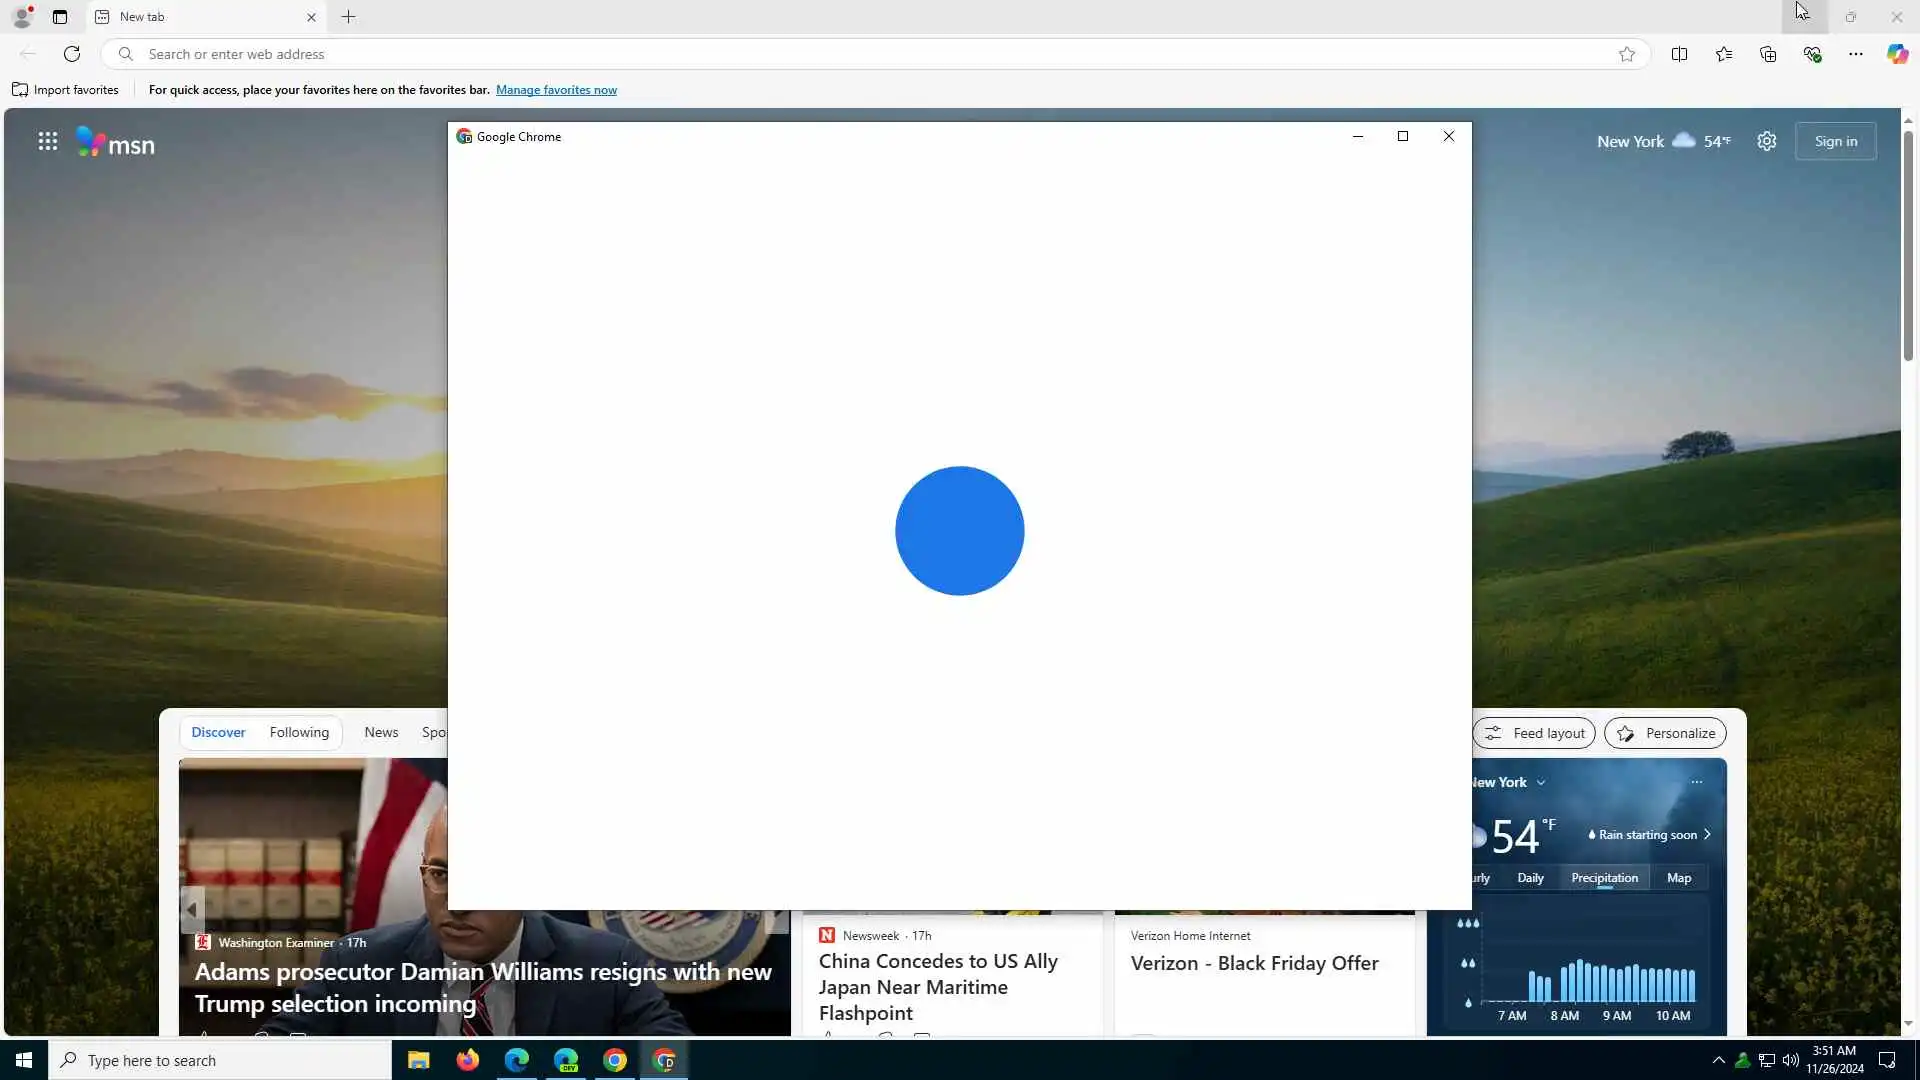
Task: Click the Copilot icon in Edge toolbar
Action: click(1897, 54)
